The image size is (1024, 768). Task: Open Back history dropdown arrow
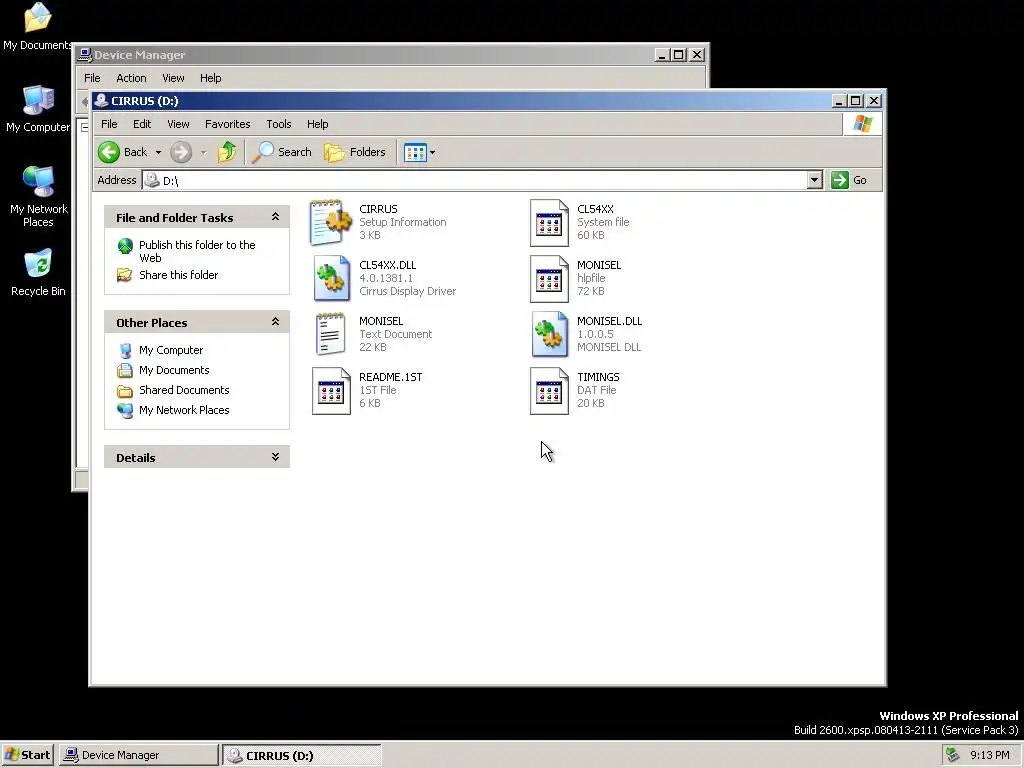click(x=158, y=152)
